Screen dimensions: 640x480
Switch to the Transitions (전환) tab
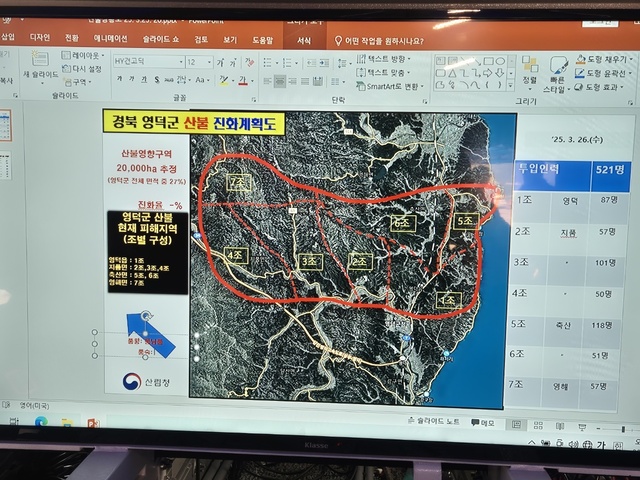click(x=71, y=38)
